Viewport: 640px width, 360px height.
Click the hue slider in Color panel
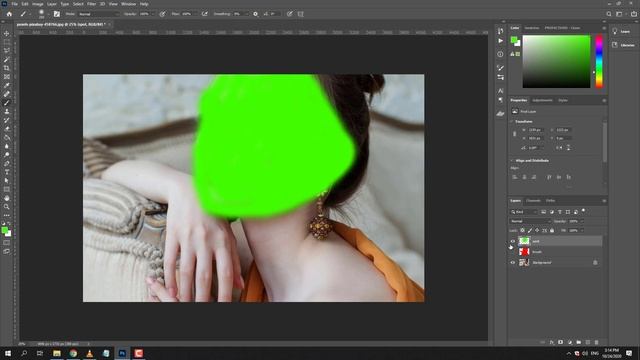pyautogui.click(x=599, y=61)
